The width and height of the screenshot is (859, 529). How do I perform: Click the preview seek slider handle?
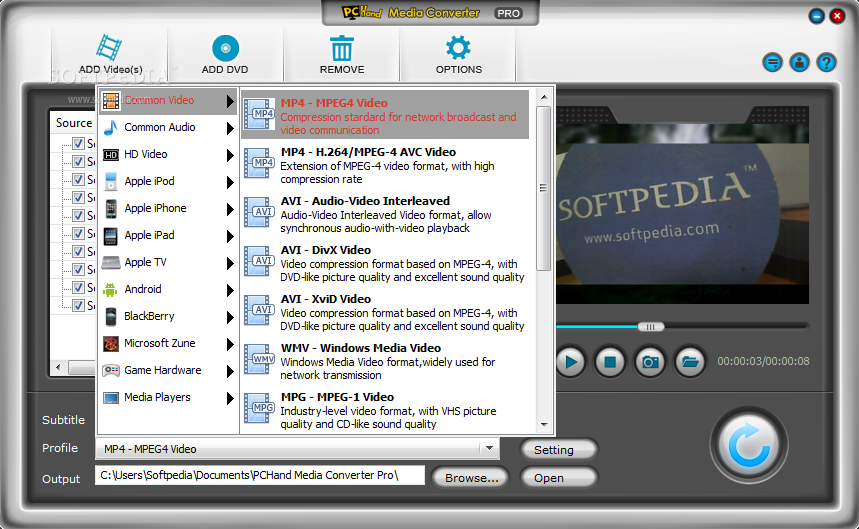coord(650,327)
